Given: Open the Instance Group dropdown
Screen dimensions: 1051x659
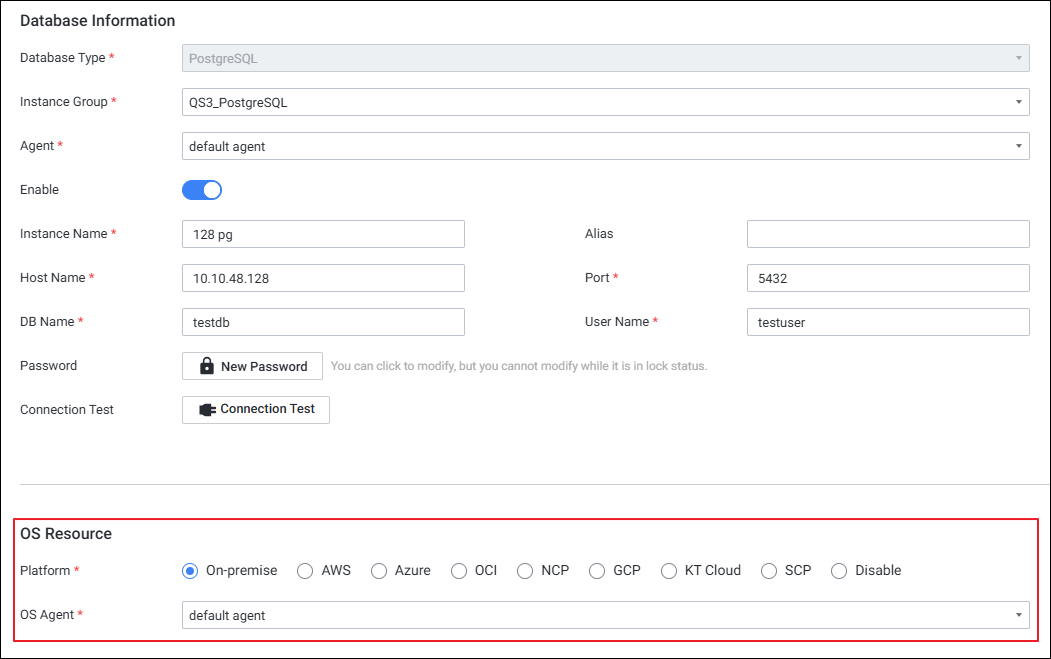Looking at the screenshot, I should click(605, 102).
